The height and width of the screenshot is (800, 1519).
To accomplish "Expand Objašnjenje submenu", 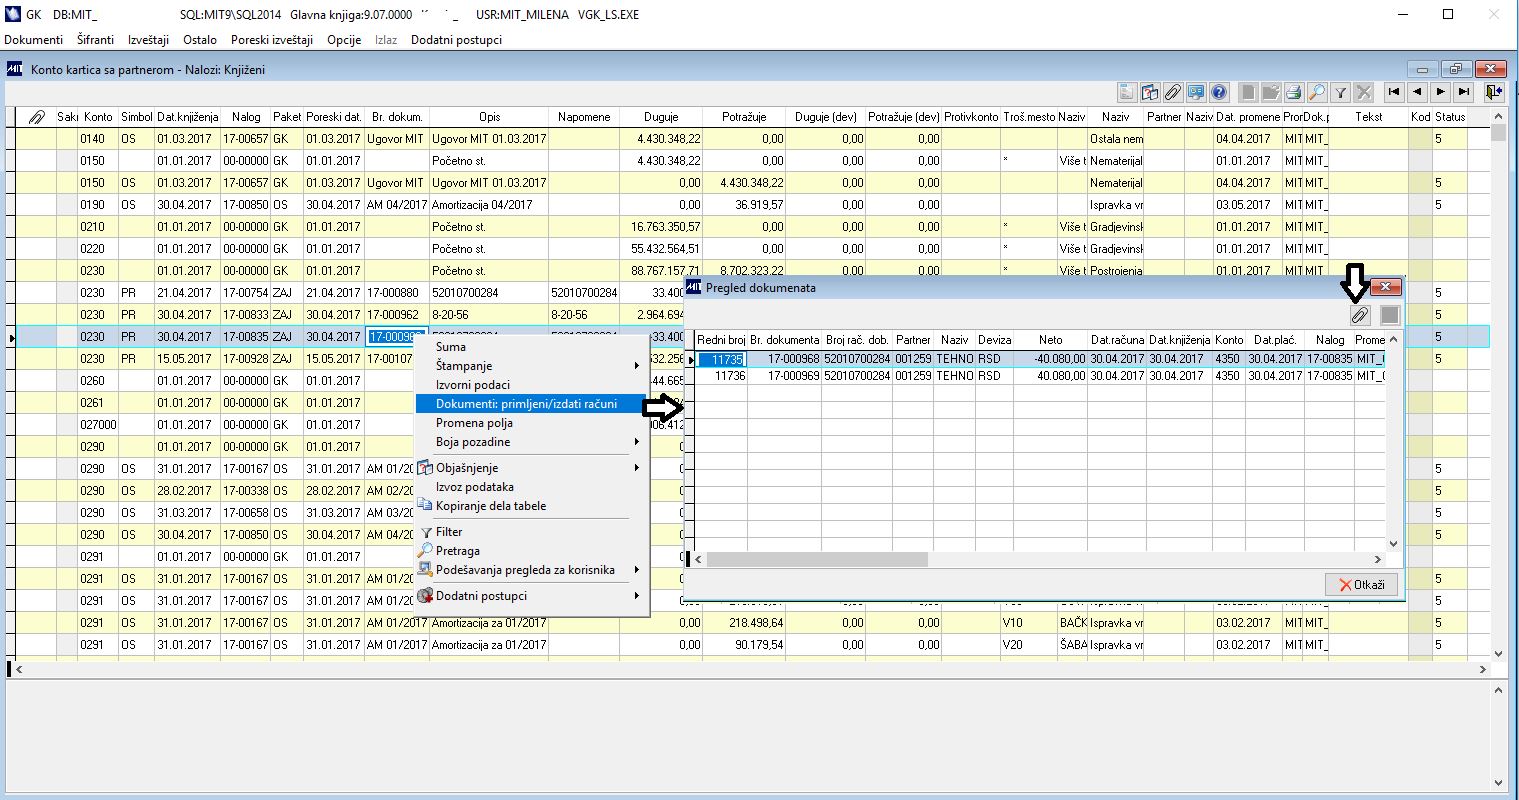I will coord(532,468).
